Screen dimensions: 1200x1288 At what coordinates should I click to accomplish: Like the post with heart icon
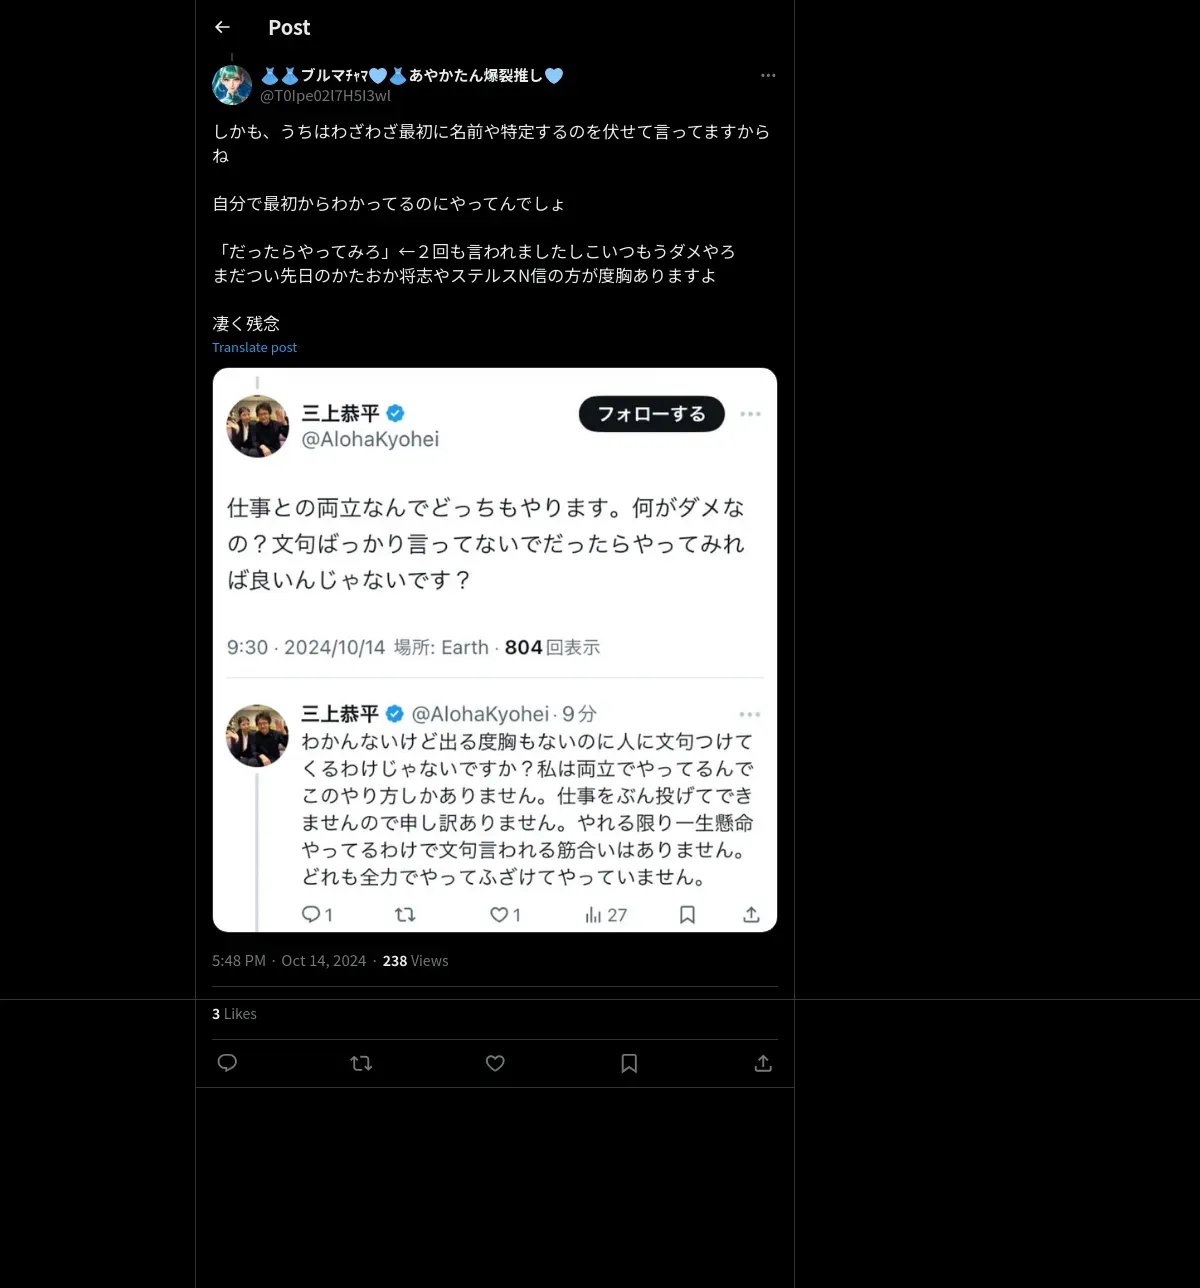point(495,1063)
